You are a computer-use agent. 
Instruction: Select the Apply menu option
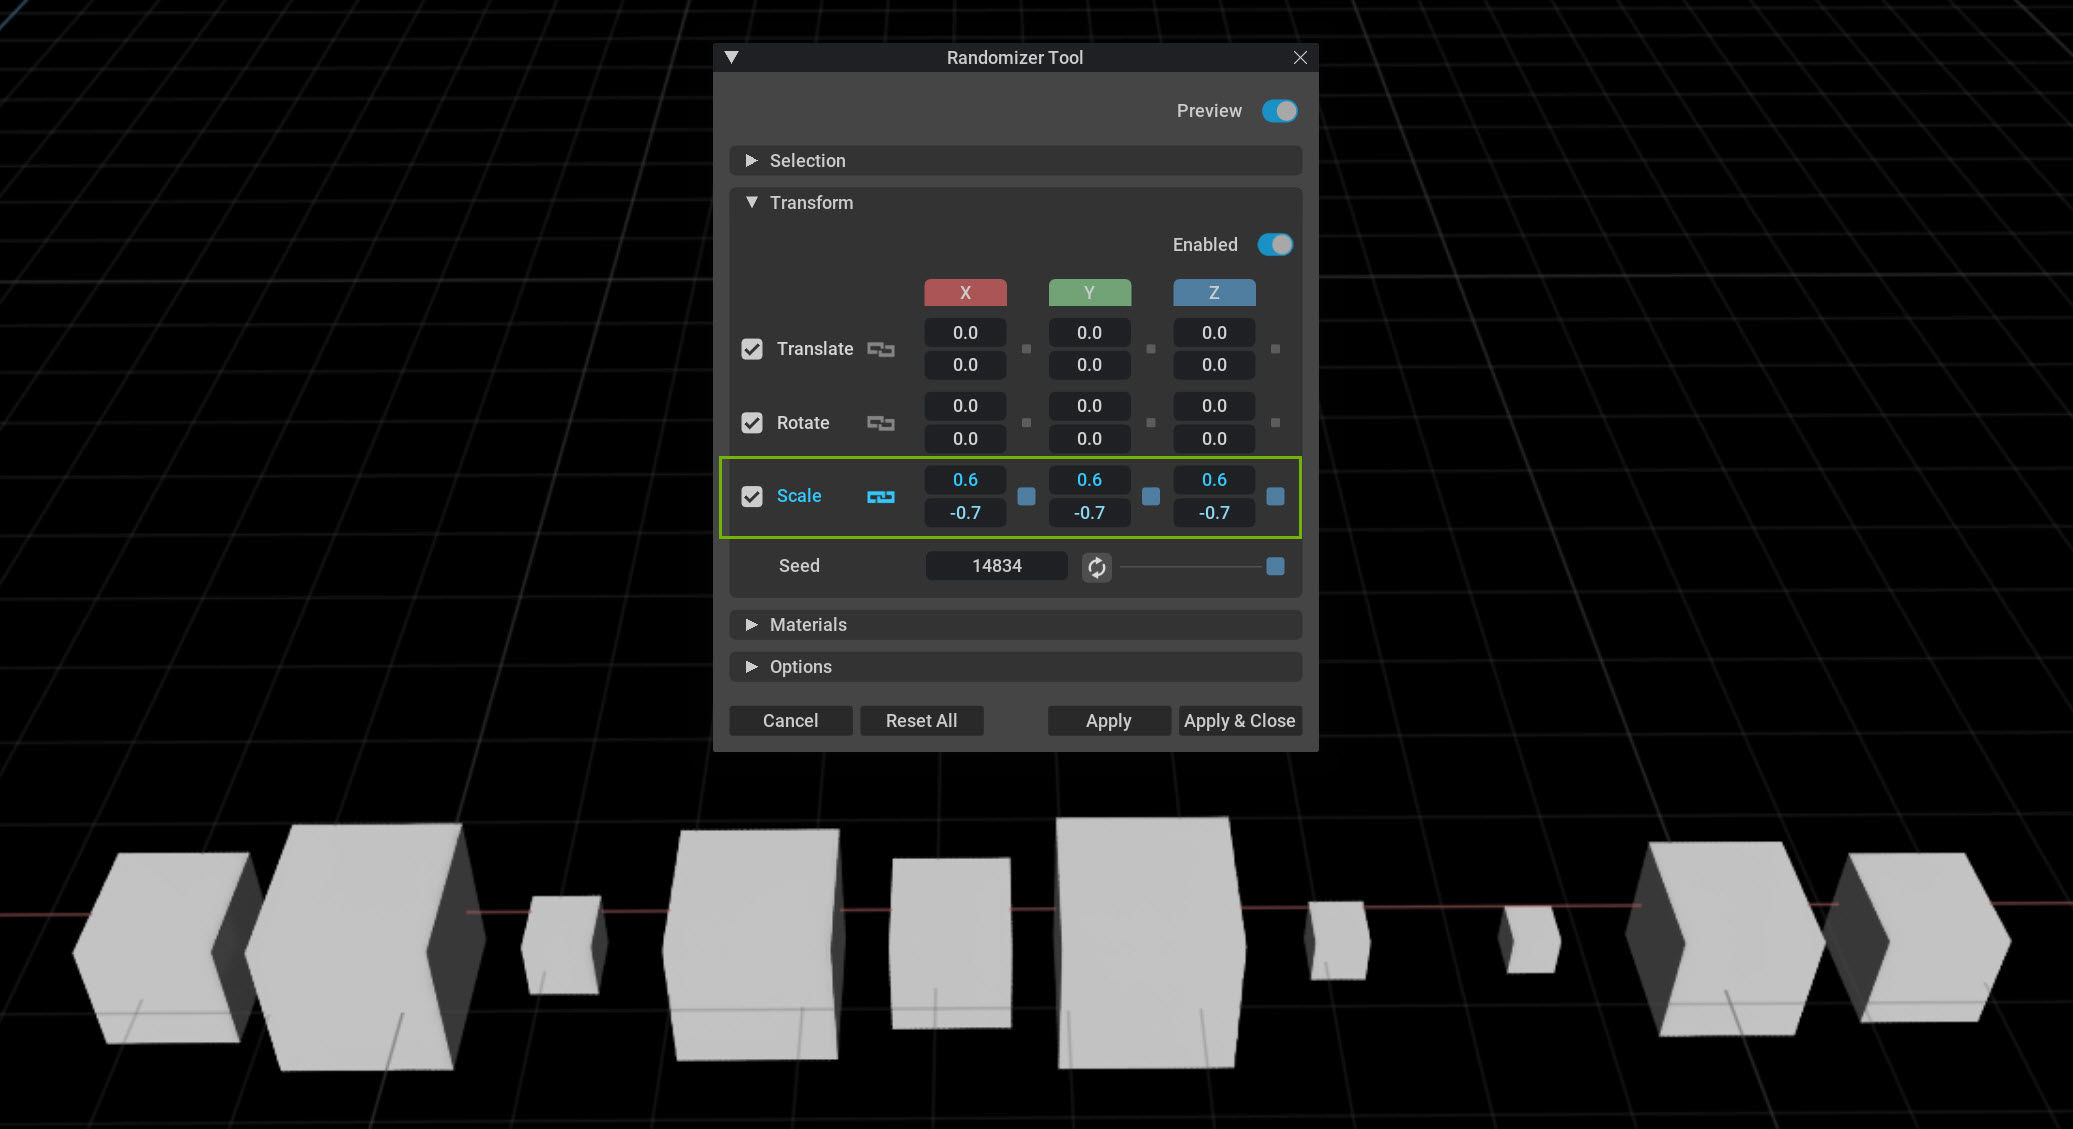(1108, 720)
